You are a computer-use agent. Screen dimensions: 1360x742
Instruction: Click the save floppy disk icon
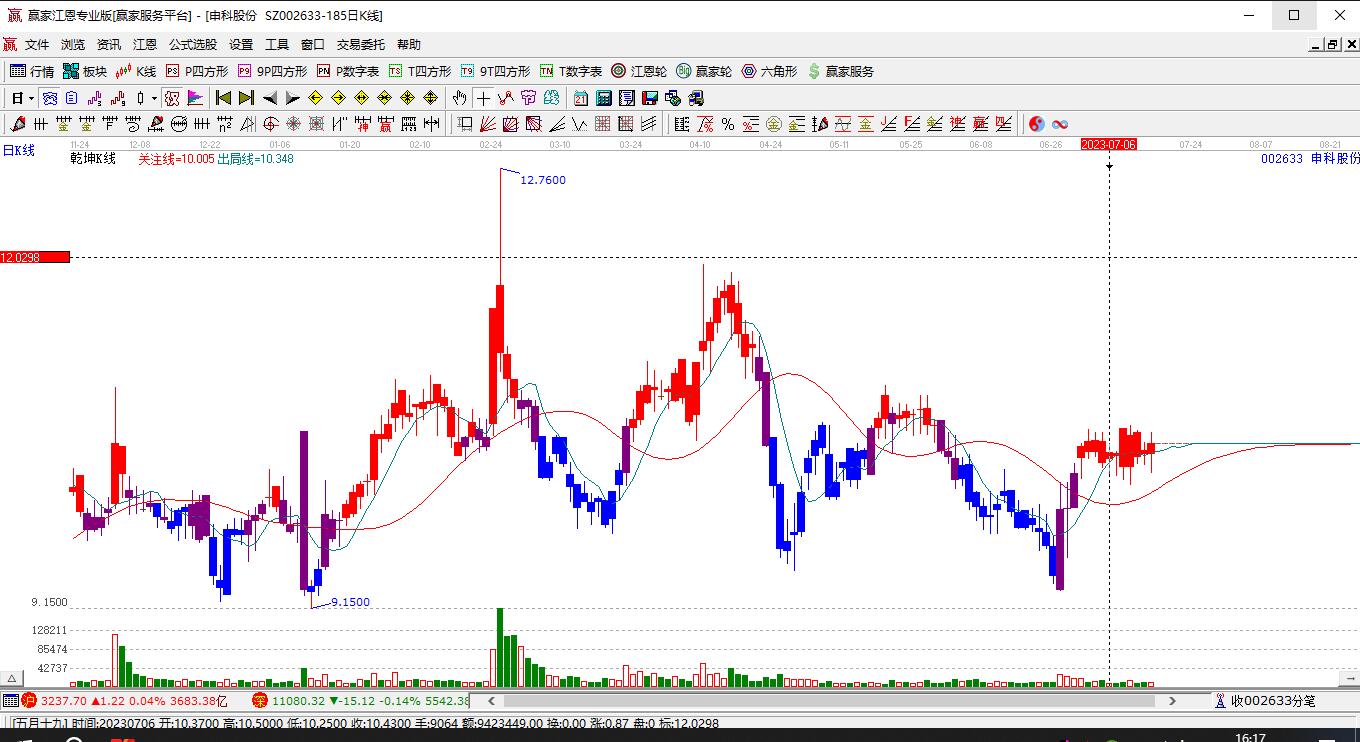point(650,98)
